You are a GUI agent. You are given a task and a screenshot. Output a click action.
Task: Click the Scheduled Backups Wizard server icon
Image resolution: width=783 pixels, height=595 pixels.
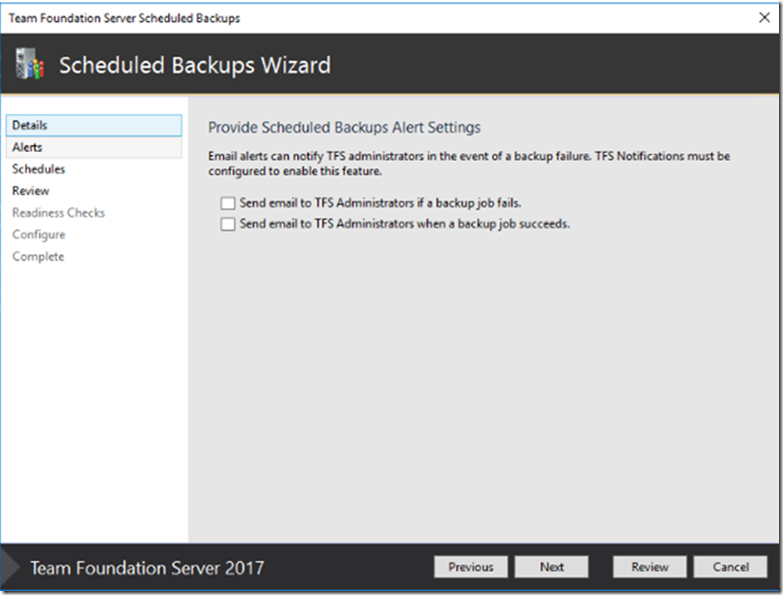tap(29, 65)
